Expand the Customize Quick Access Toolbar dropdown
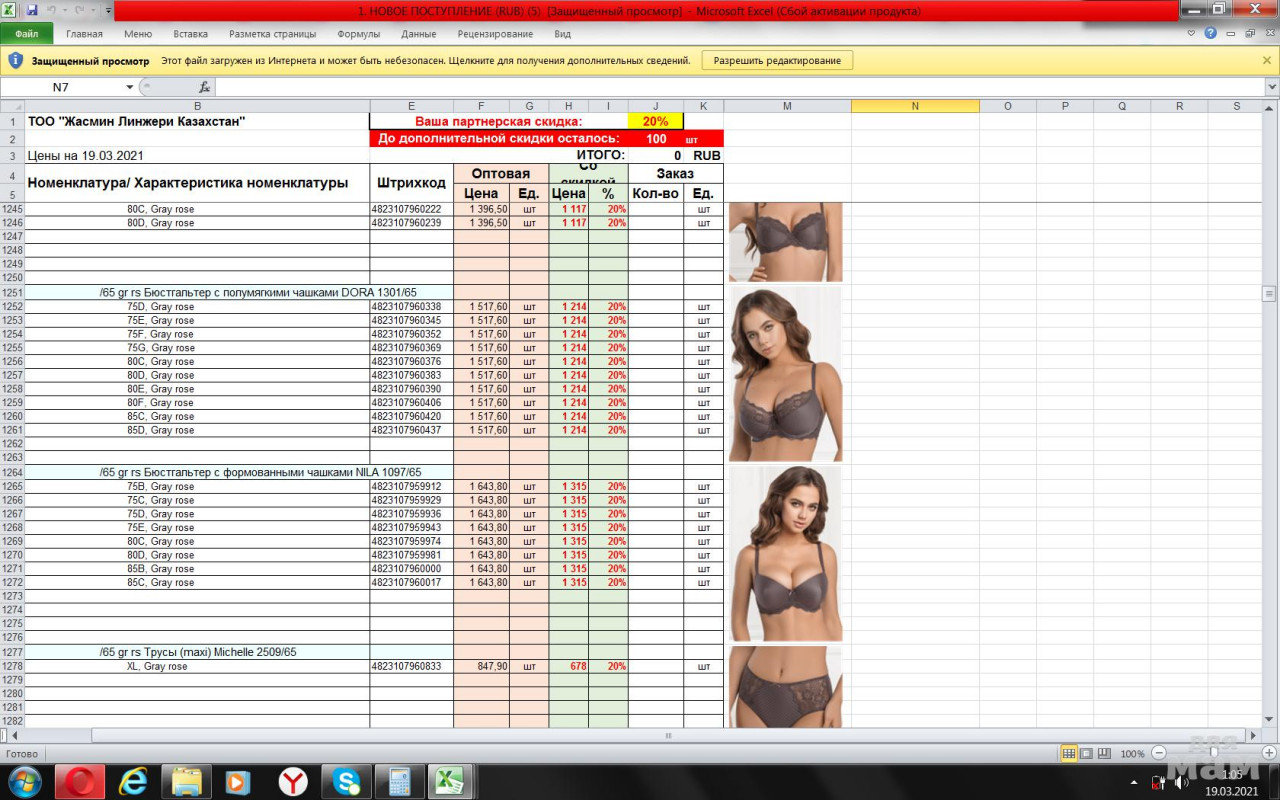 (108, 10)
